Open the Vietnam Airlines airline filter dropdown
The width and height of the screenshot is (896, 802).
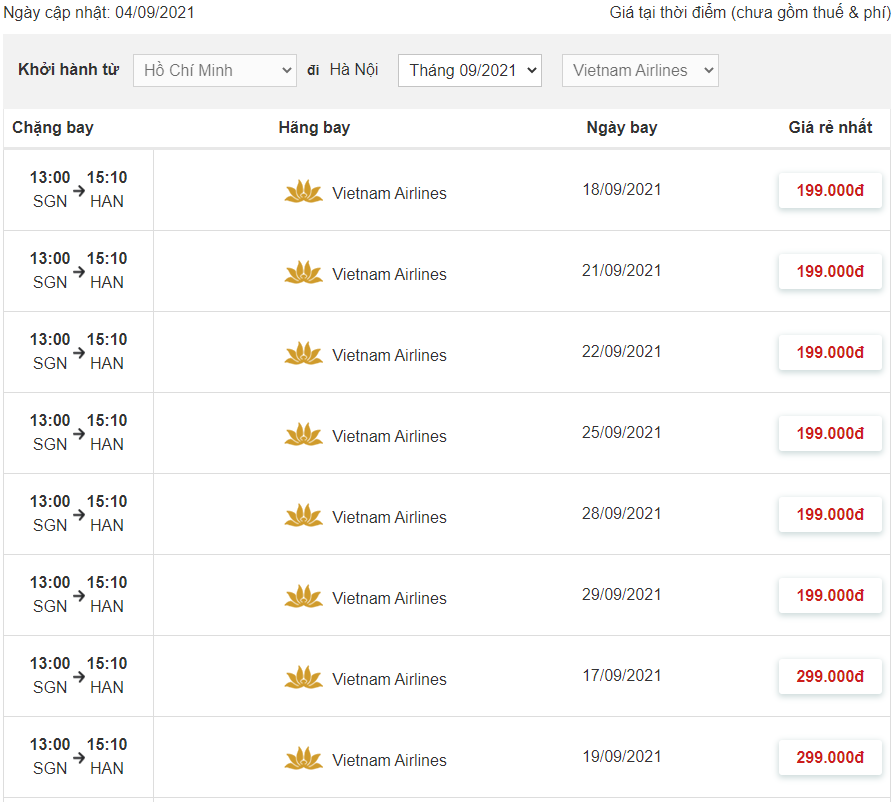(x=640, y=70)
